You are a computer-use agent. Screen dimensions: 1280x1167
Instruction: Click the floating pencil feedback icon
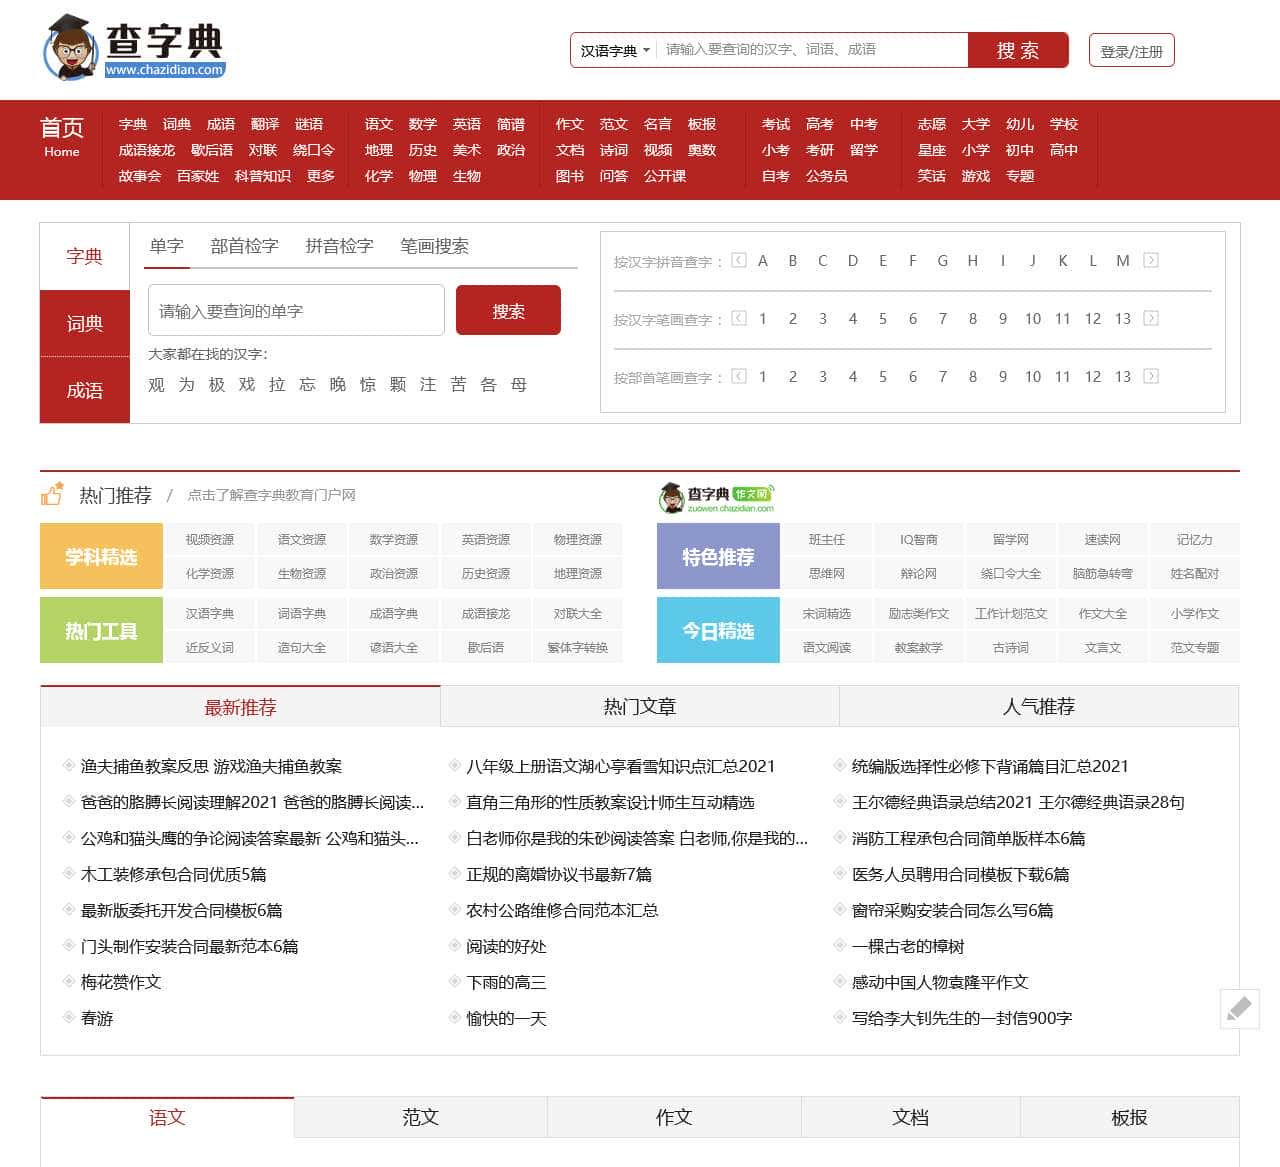coord(1239,1008)
